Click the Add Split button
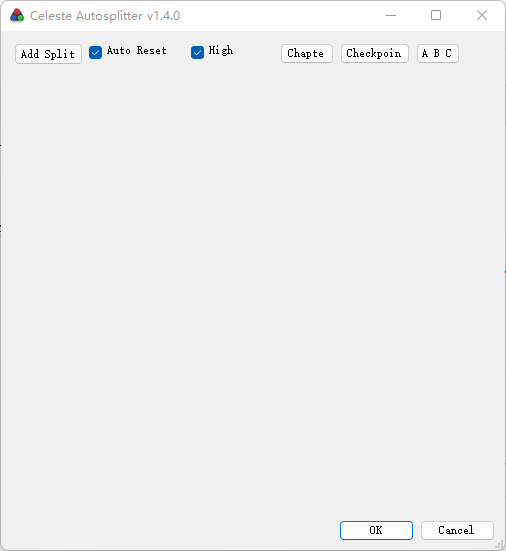The height and width of the screenshot is (551, 506). point(48,54)
